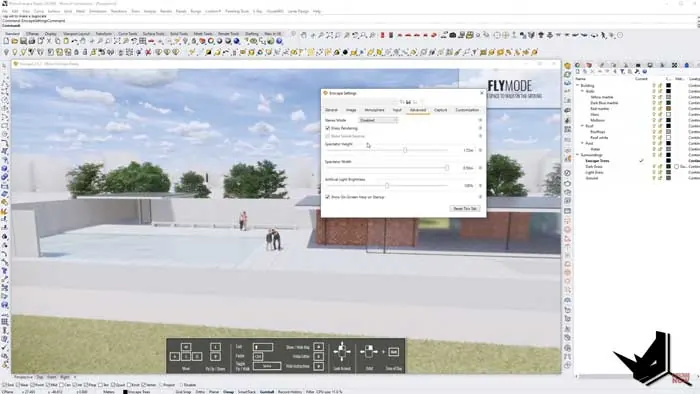Click the color swatch for Red marble layer
The image size is (700, 394).
point(668,108)
